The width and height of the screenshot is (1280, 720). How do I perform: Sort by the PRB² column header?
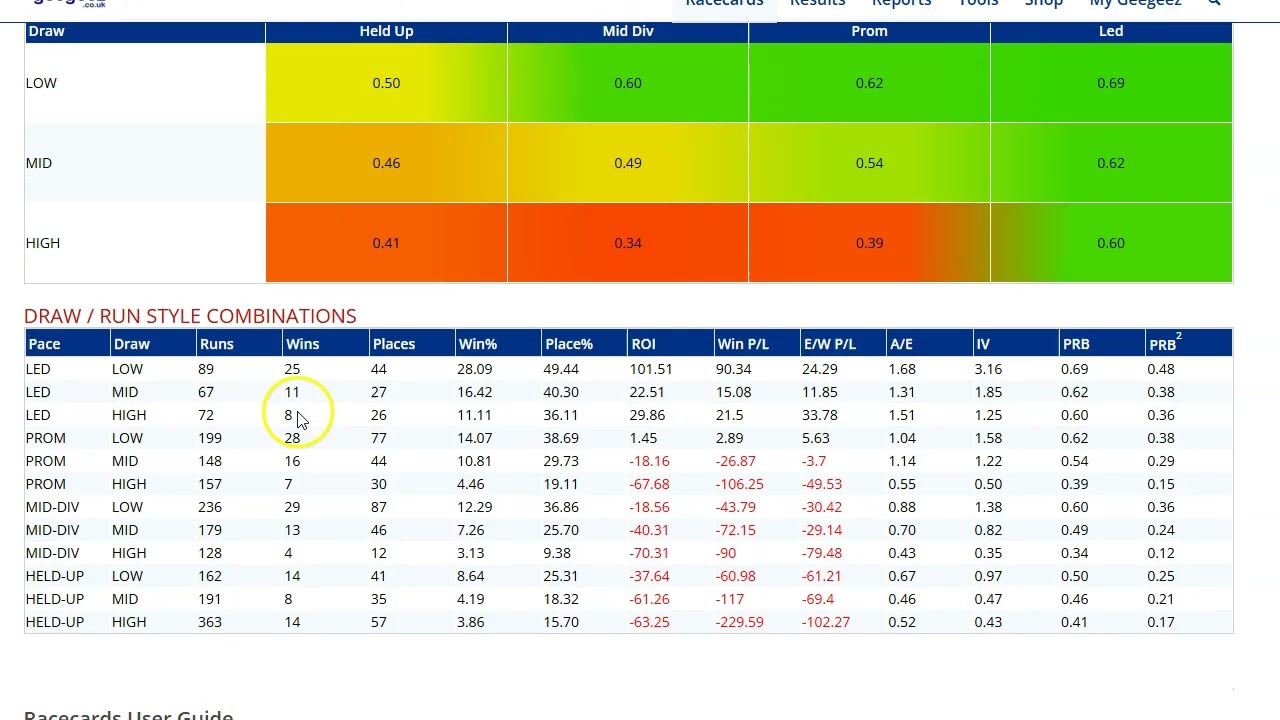[x=1165, y=344]
